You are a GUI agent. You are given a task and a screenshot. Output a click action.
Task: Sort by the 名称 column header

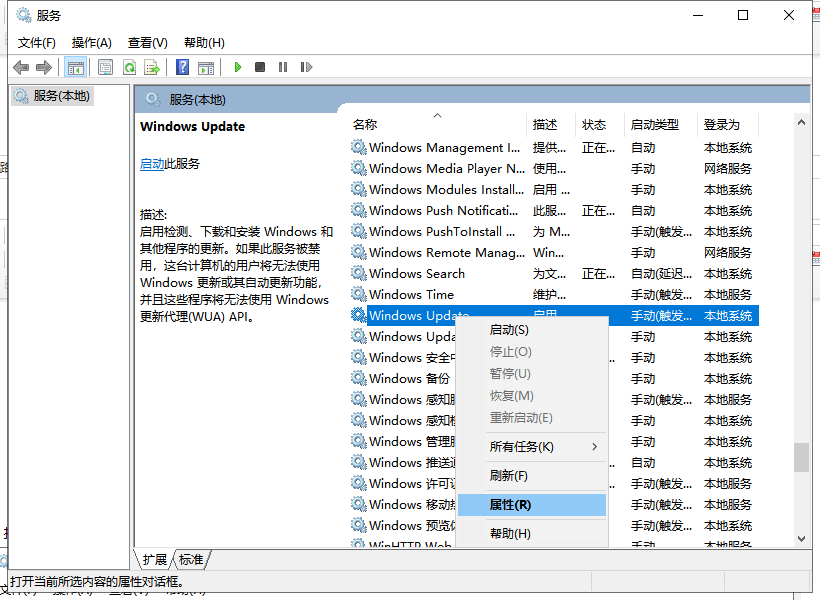pyautogui.click(x=437, y=124)
